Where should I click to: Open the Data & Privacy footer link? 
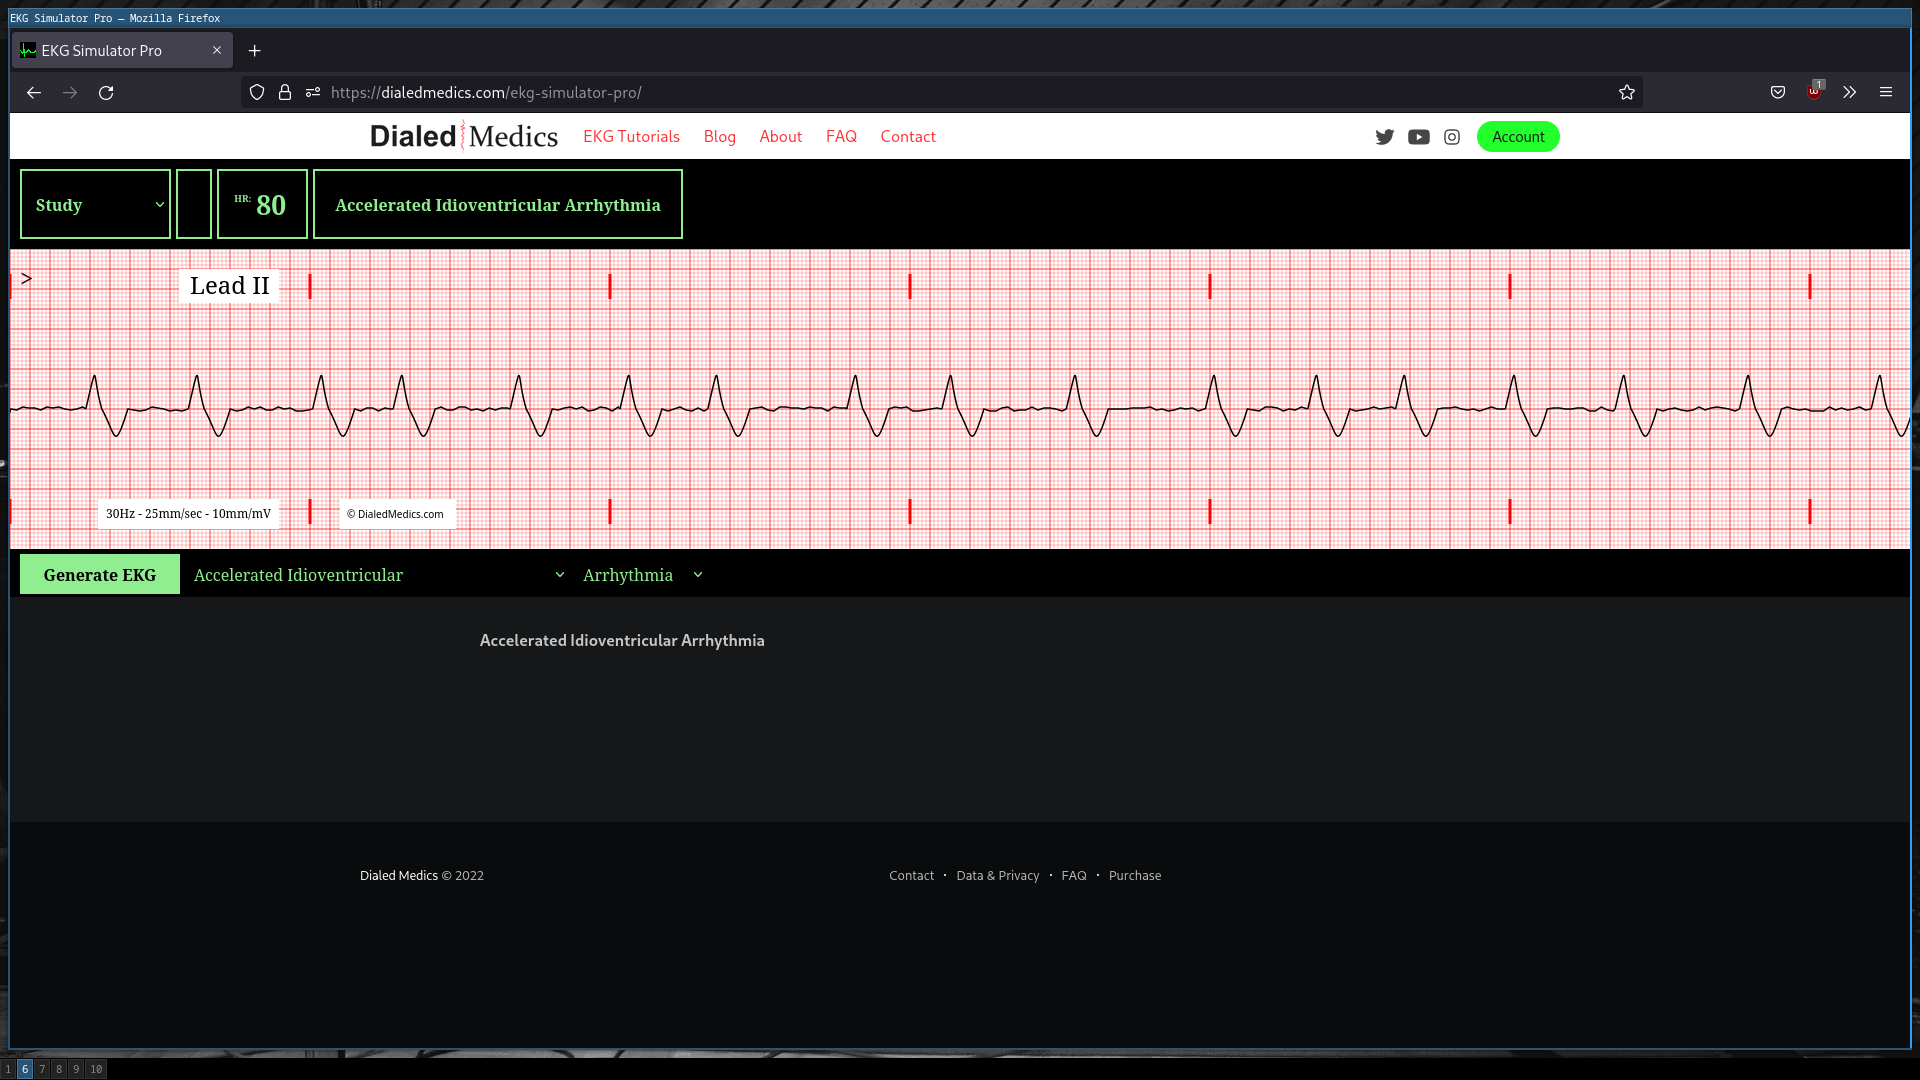997,875
